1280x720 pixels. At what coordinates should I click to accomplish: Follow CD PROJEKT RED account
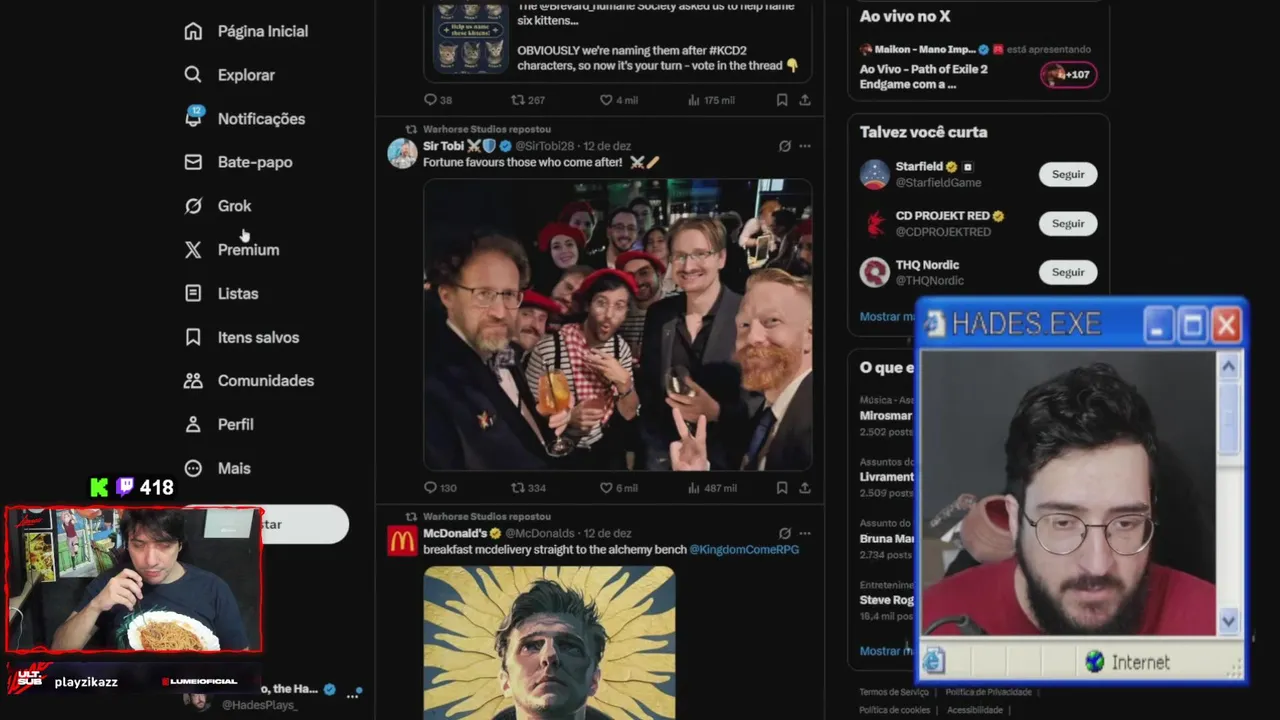pos(1068,223)
